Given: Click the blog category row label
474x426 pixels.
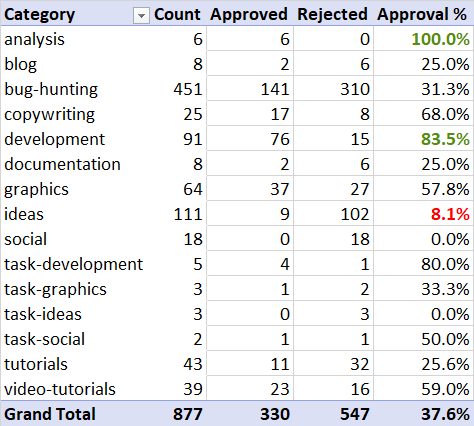Looking at the screenshot, I should click(20, 64).
